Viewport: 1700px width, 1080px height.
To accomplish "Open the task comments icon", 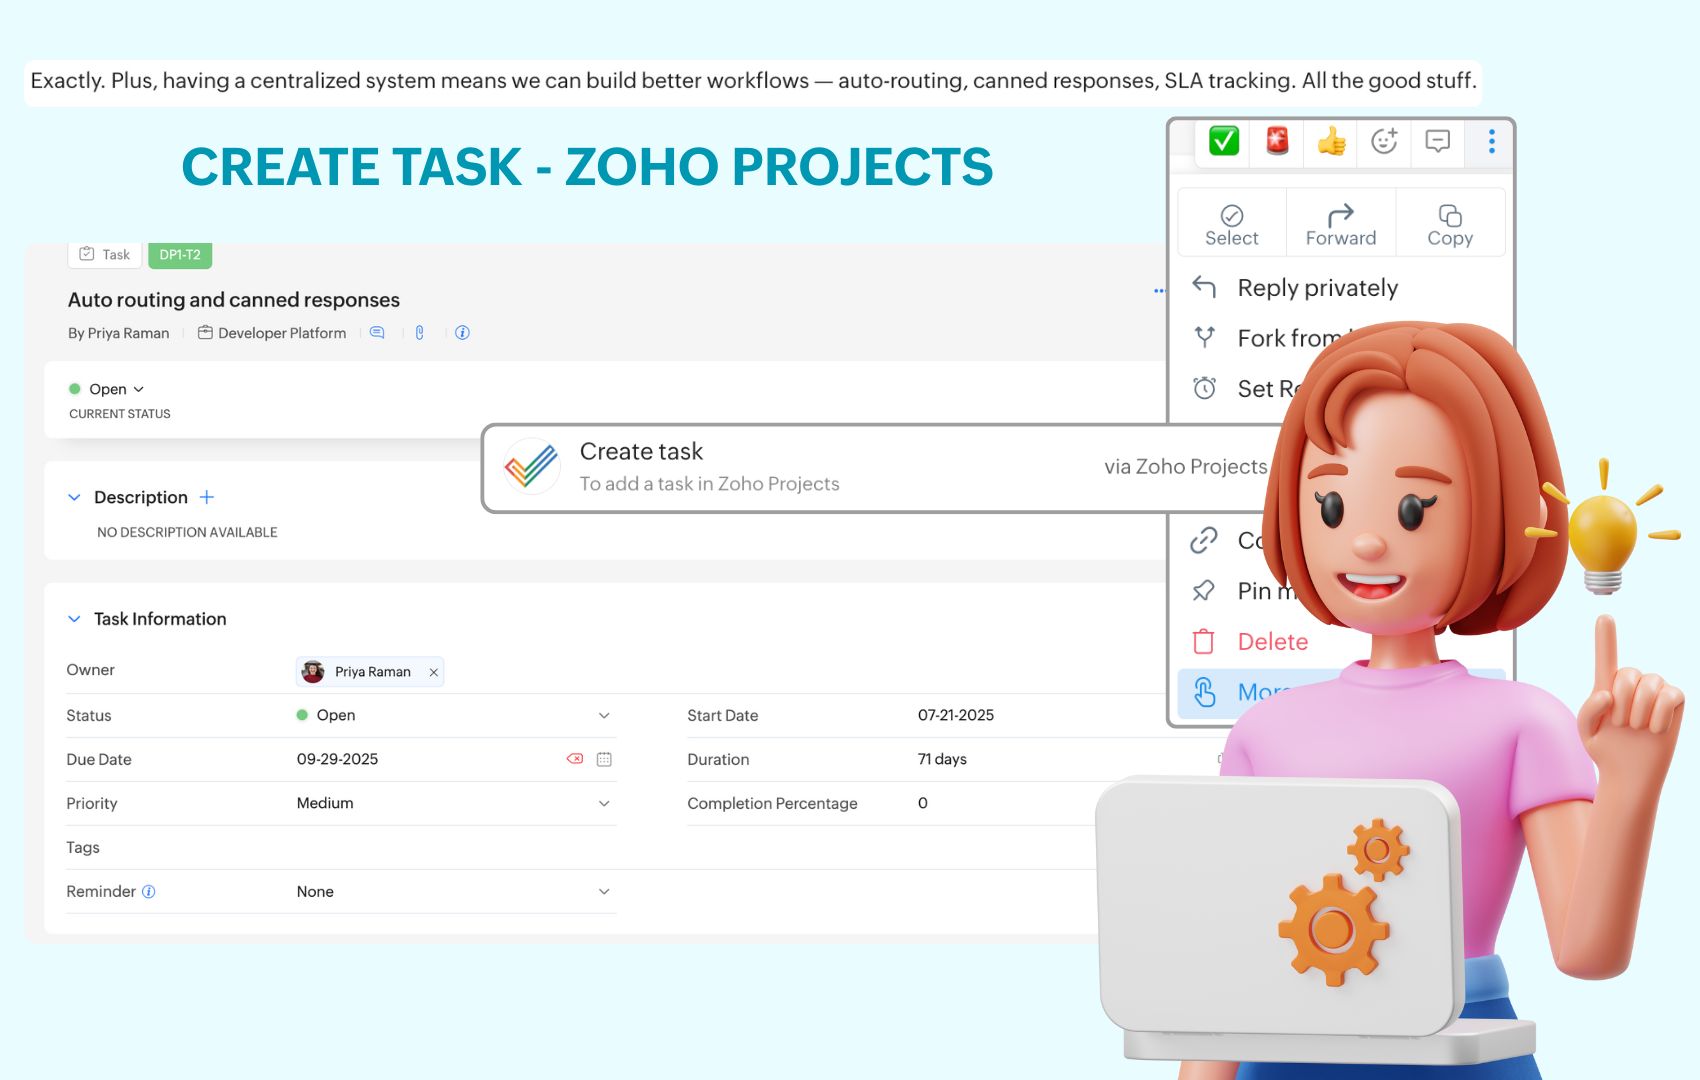I will click(377, 333).
